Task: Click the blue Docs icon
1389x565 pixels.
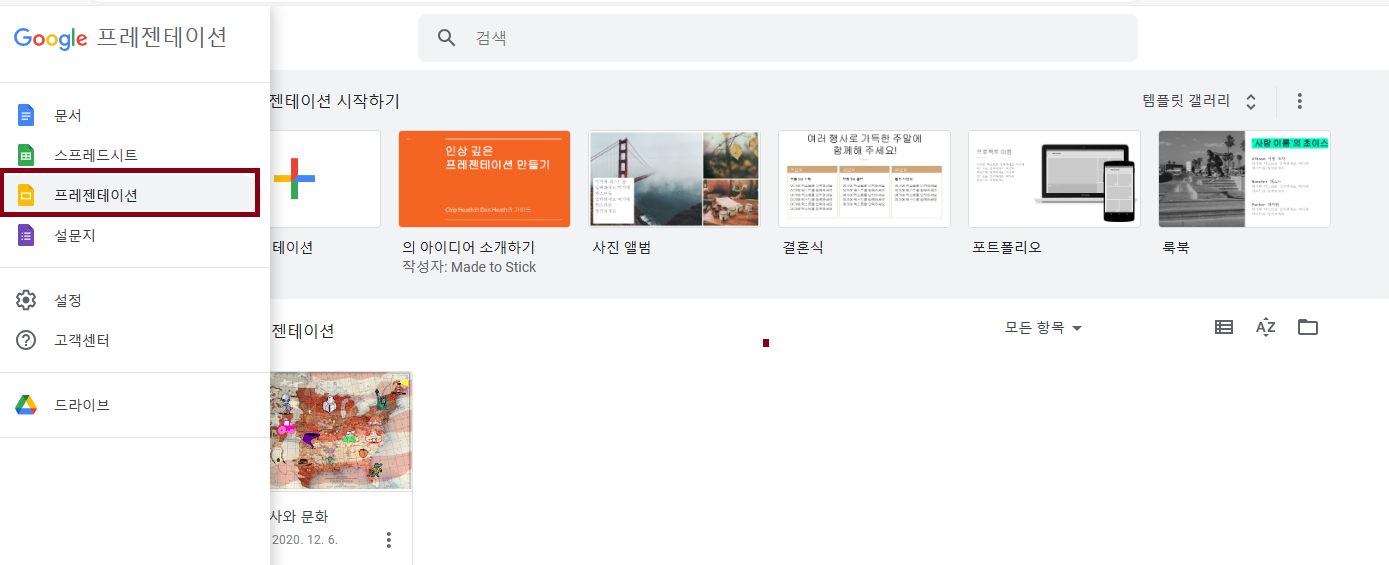Action: click(26, 115)
